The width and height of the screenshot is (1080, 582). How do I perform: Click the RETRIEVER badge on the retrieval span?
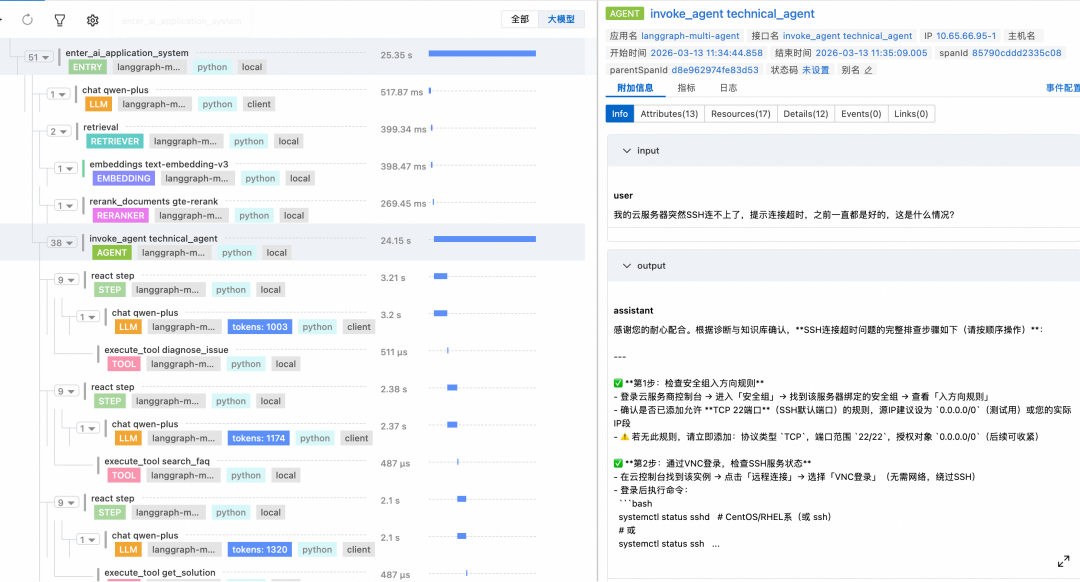pyautogui.click(x=114, y=141)
